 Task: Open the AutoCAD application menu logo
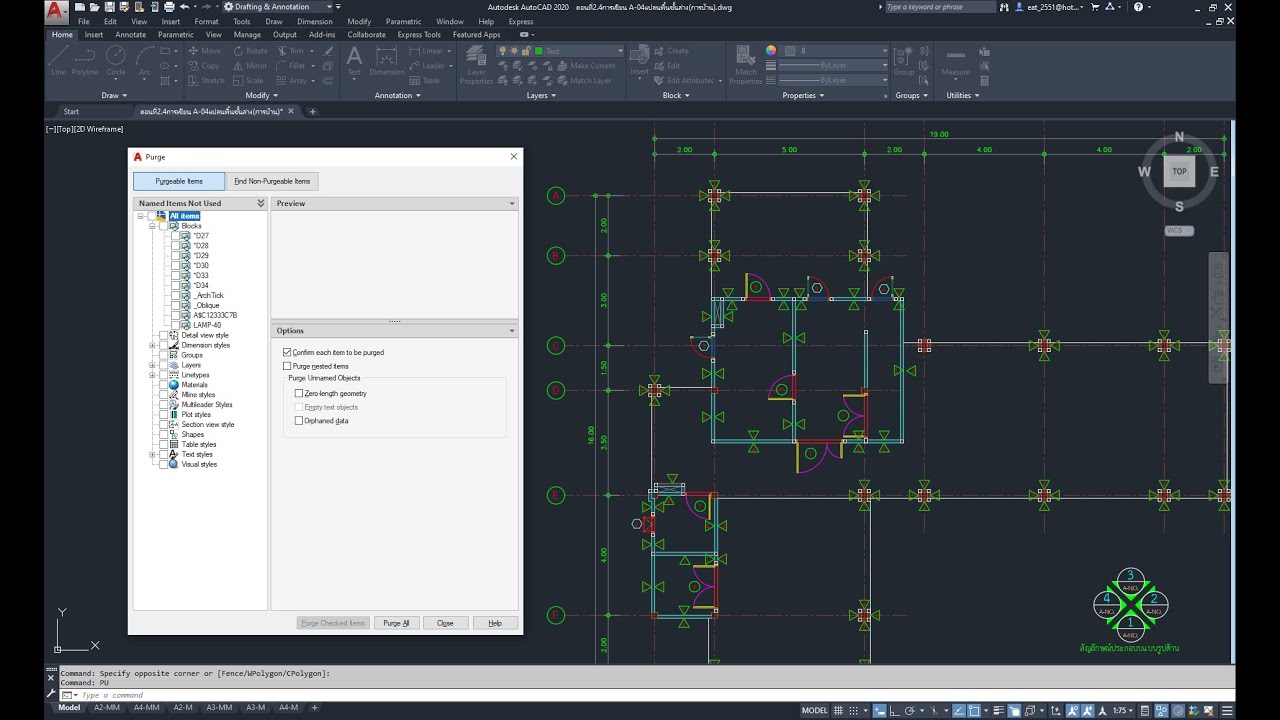(x=57, y=12)
